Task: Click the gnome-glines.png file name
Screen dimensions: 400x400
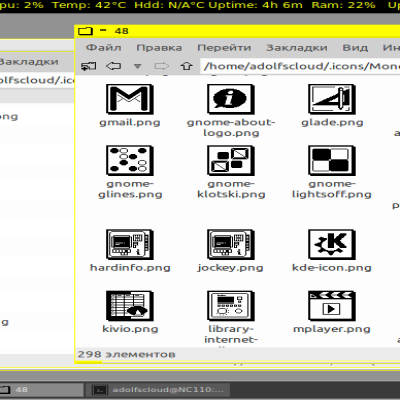Action: 130,189
